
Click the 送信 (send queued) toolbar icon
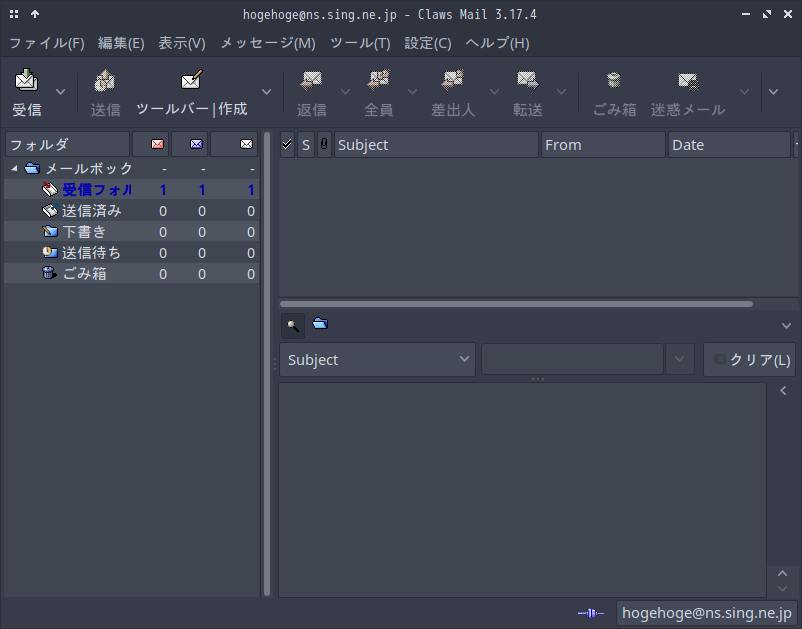(x=105, y=80)
